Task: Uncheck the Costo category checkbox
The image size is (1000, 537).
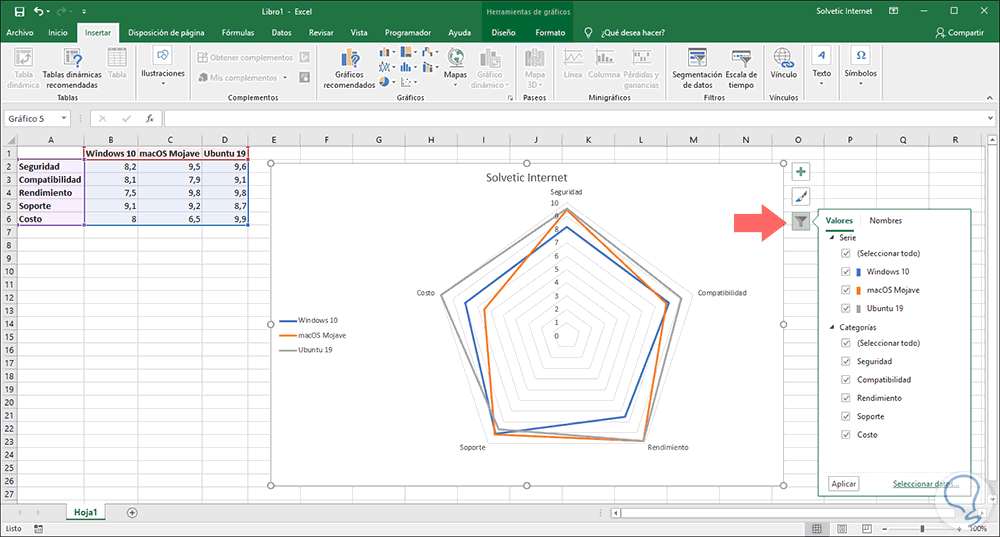Action: (846, 434)
